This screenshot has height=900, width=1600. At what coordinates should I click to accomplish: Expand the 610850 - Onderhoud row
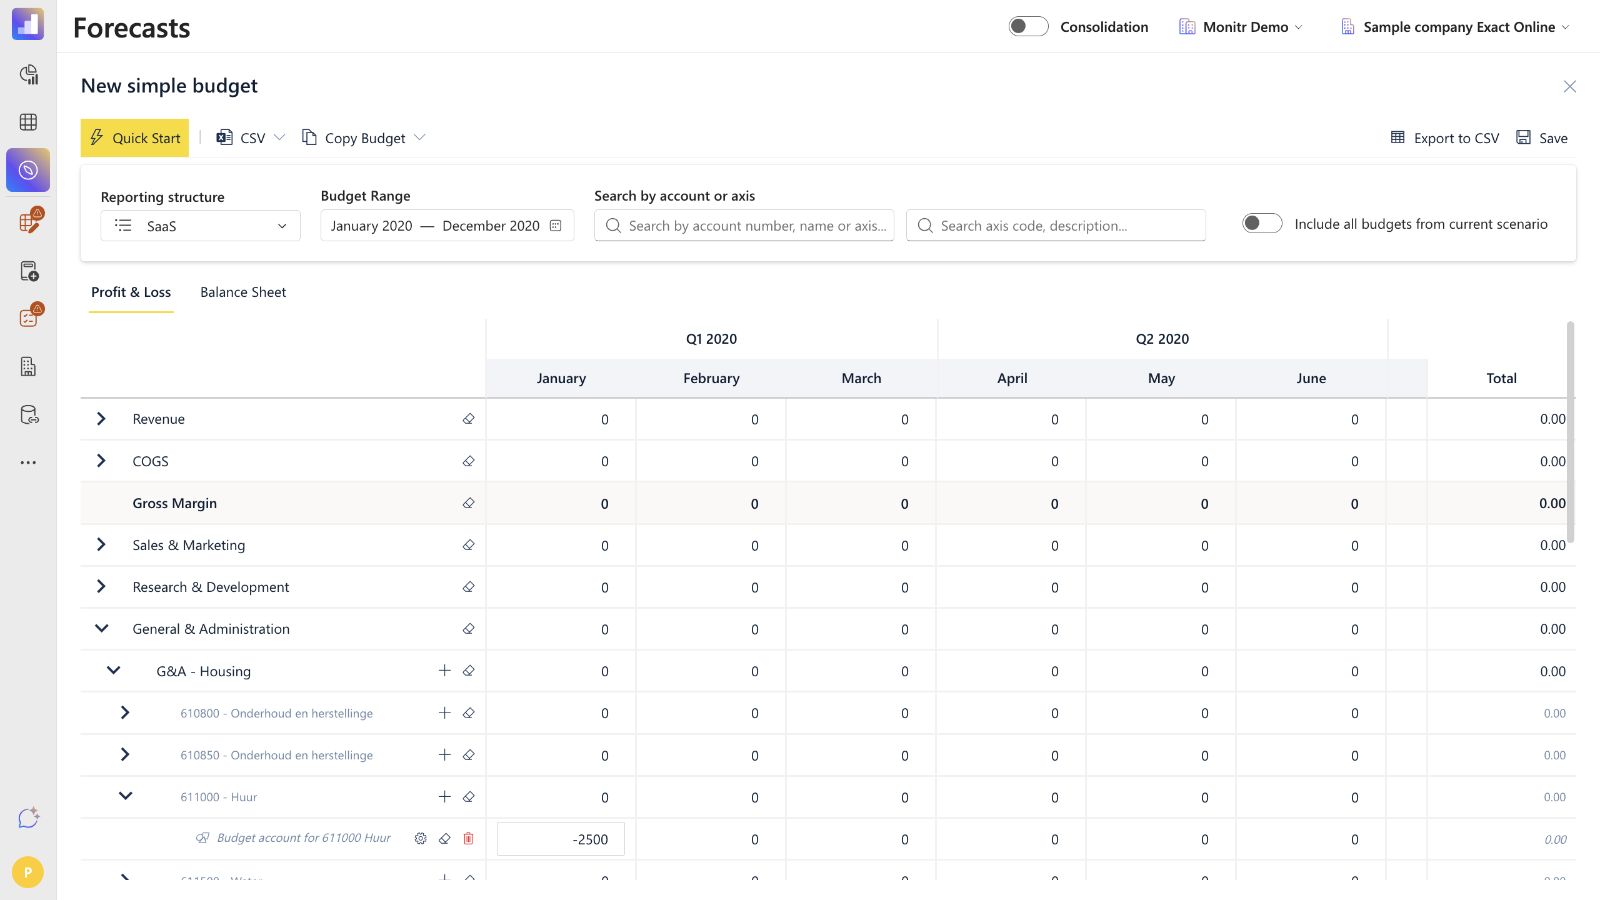coord(125,755)
